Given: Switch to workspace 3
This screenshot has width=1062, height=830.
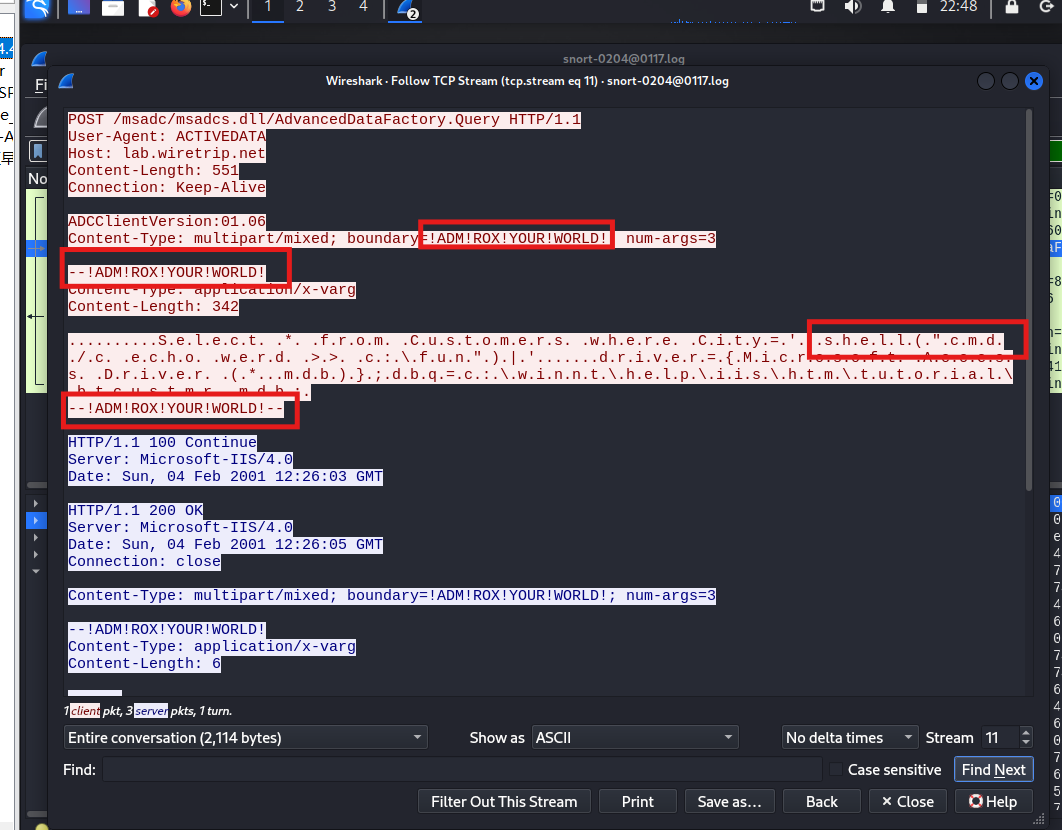Looking at the screenshot, I should coord(332,7).
